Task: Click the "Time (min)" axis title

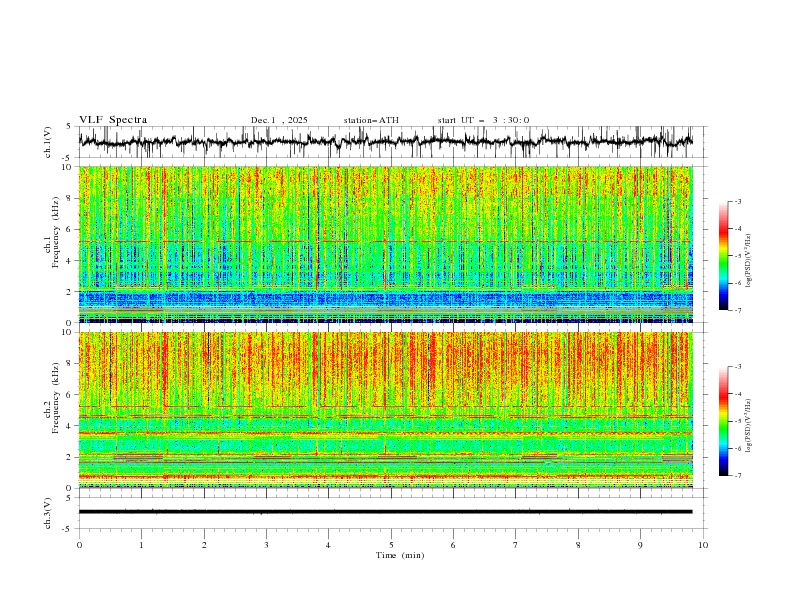Action: [400, 555]
